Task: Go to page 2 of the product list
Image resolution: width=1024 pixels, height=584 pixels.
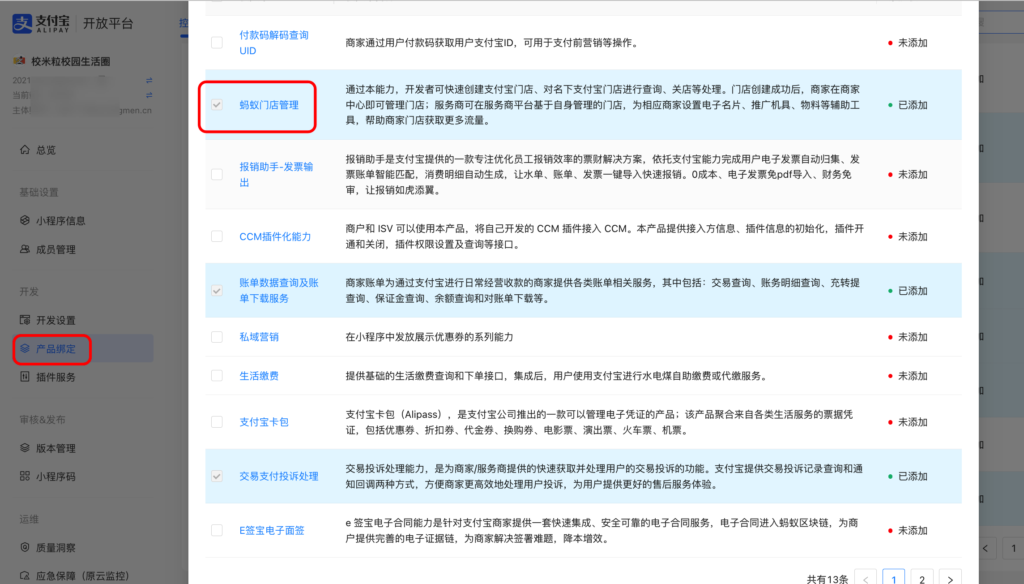Action: (921, 577)
